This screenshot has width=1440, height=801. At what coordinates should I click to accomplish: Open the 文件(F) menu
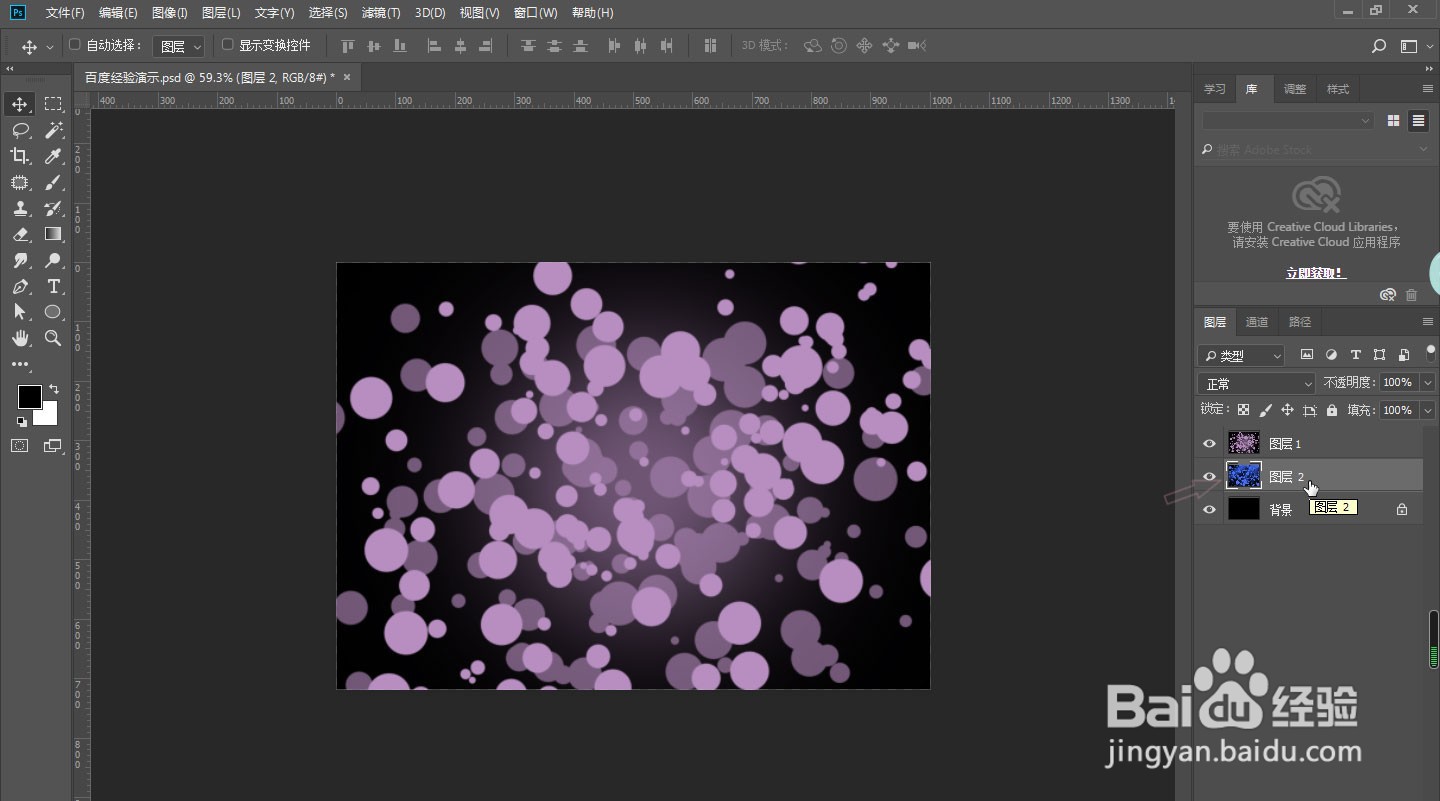[x=65, y=13]
